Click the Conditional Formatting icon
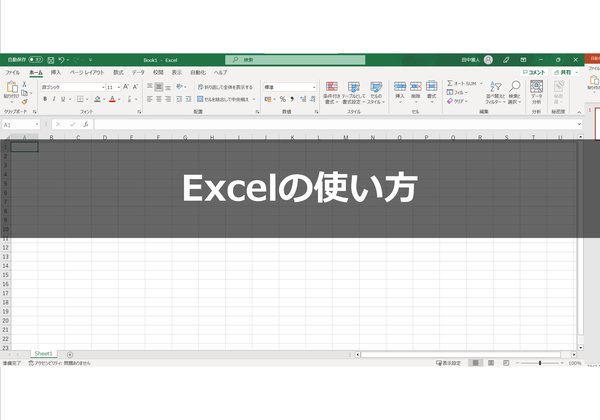This screenshot has height=420, width=600. [331, 86]
